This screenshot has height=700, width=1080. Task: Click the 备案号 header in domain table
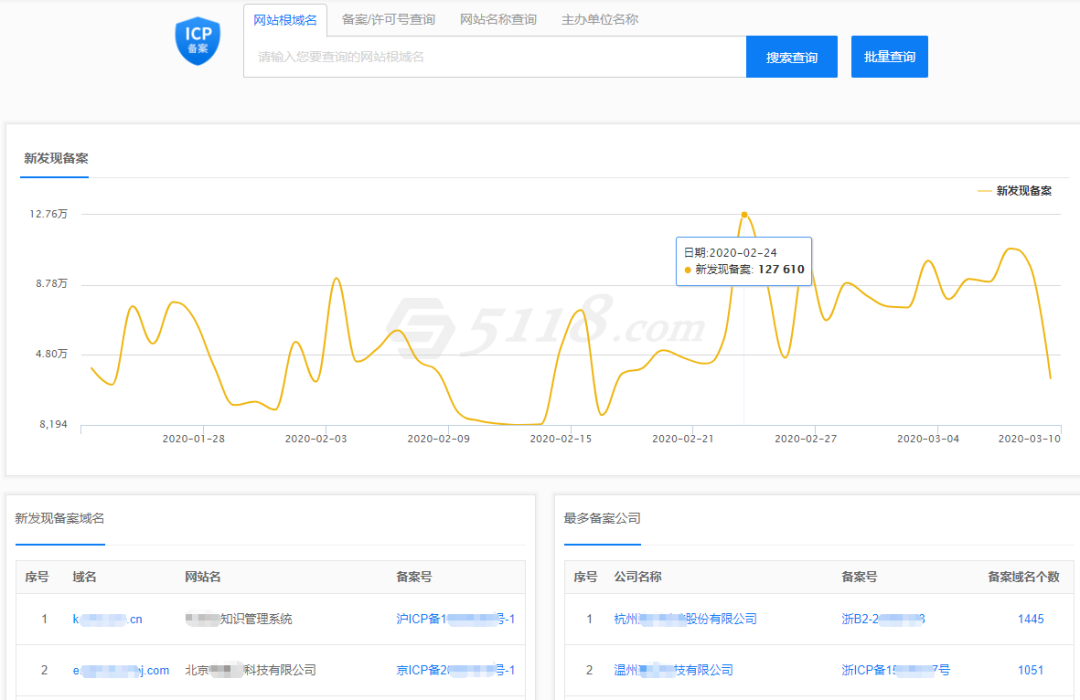click(x=414, y=577)
